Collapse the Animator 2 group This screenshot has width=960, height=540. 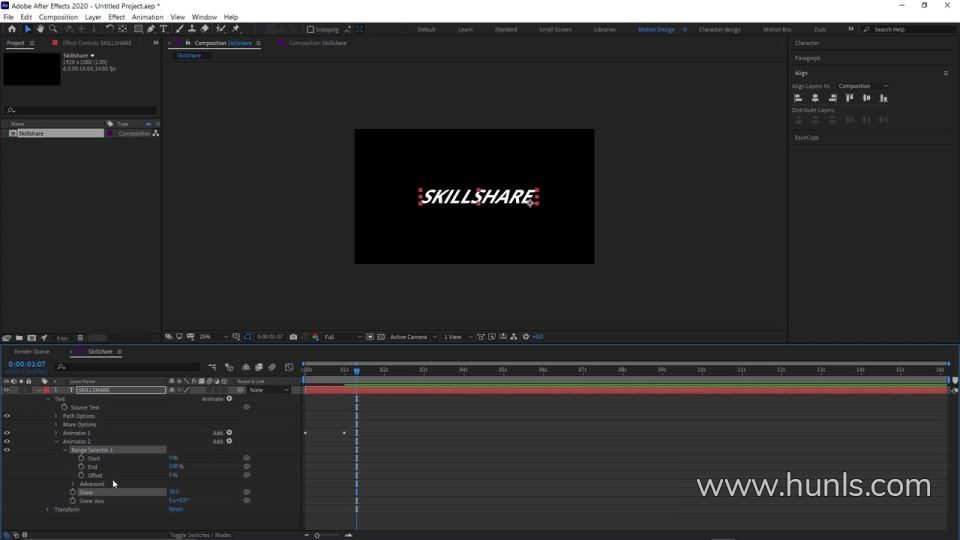[x=56, y=441]
